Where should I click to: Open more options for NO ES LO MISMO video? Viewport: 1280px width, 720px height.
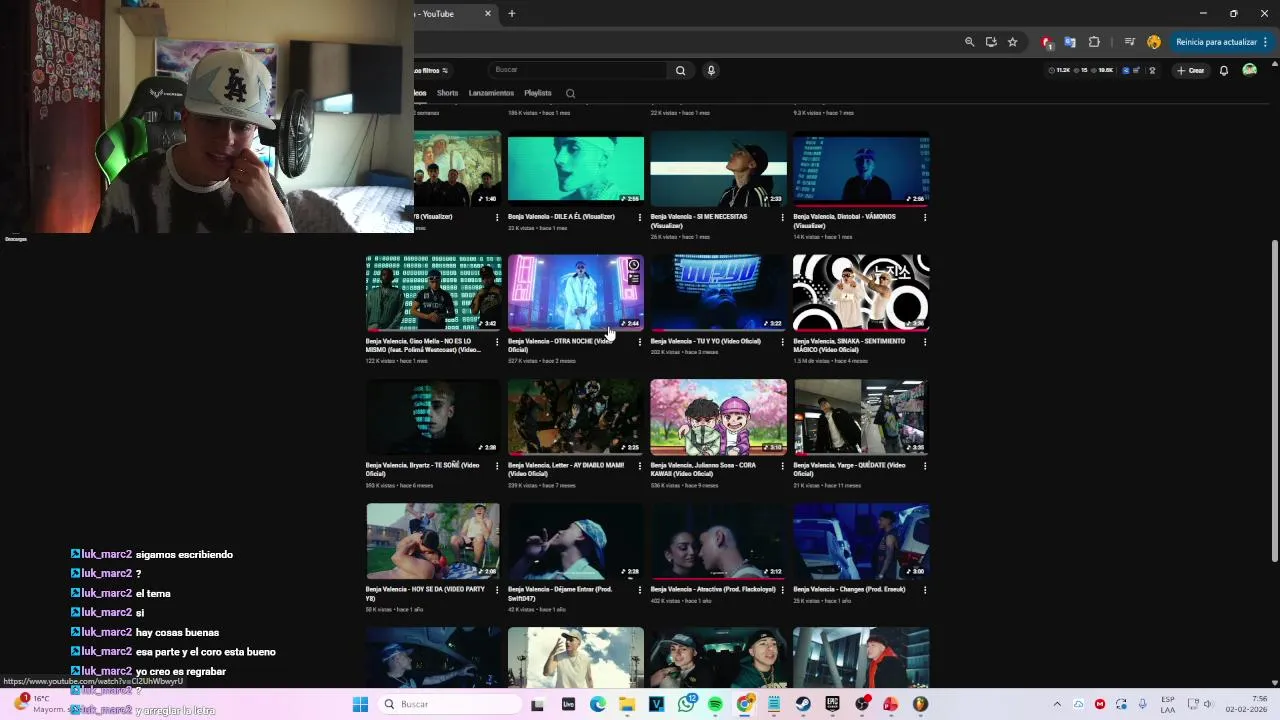(497, 342)
